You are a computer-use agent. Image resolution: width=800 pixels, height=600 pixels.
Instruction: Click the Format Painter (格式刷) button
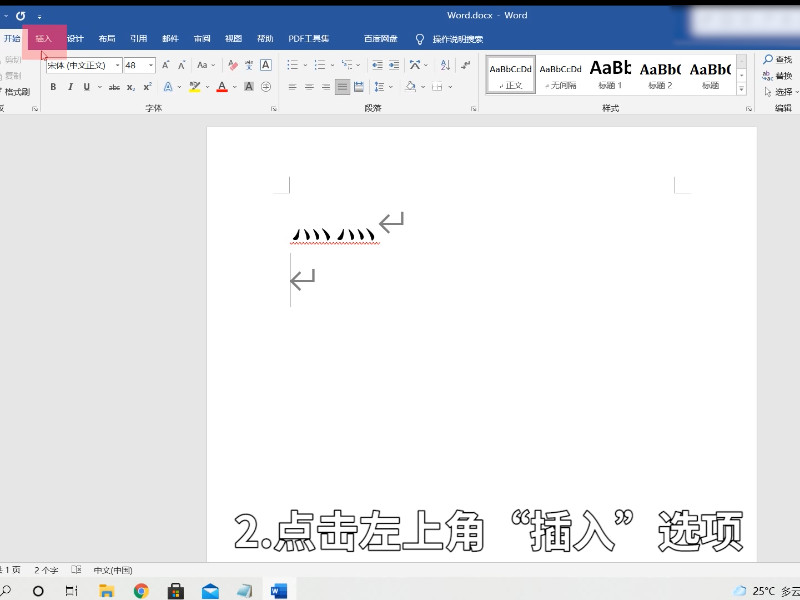[x=16, y=92]
